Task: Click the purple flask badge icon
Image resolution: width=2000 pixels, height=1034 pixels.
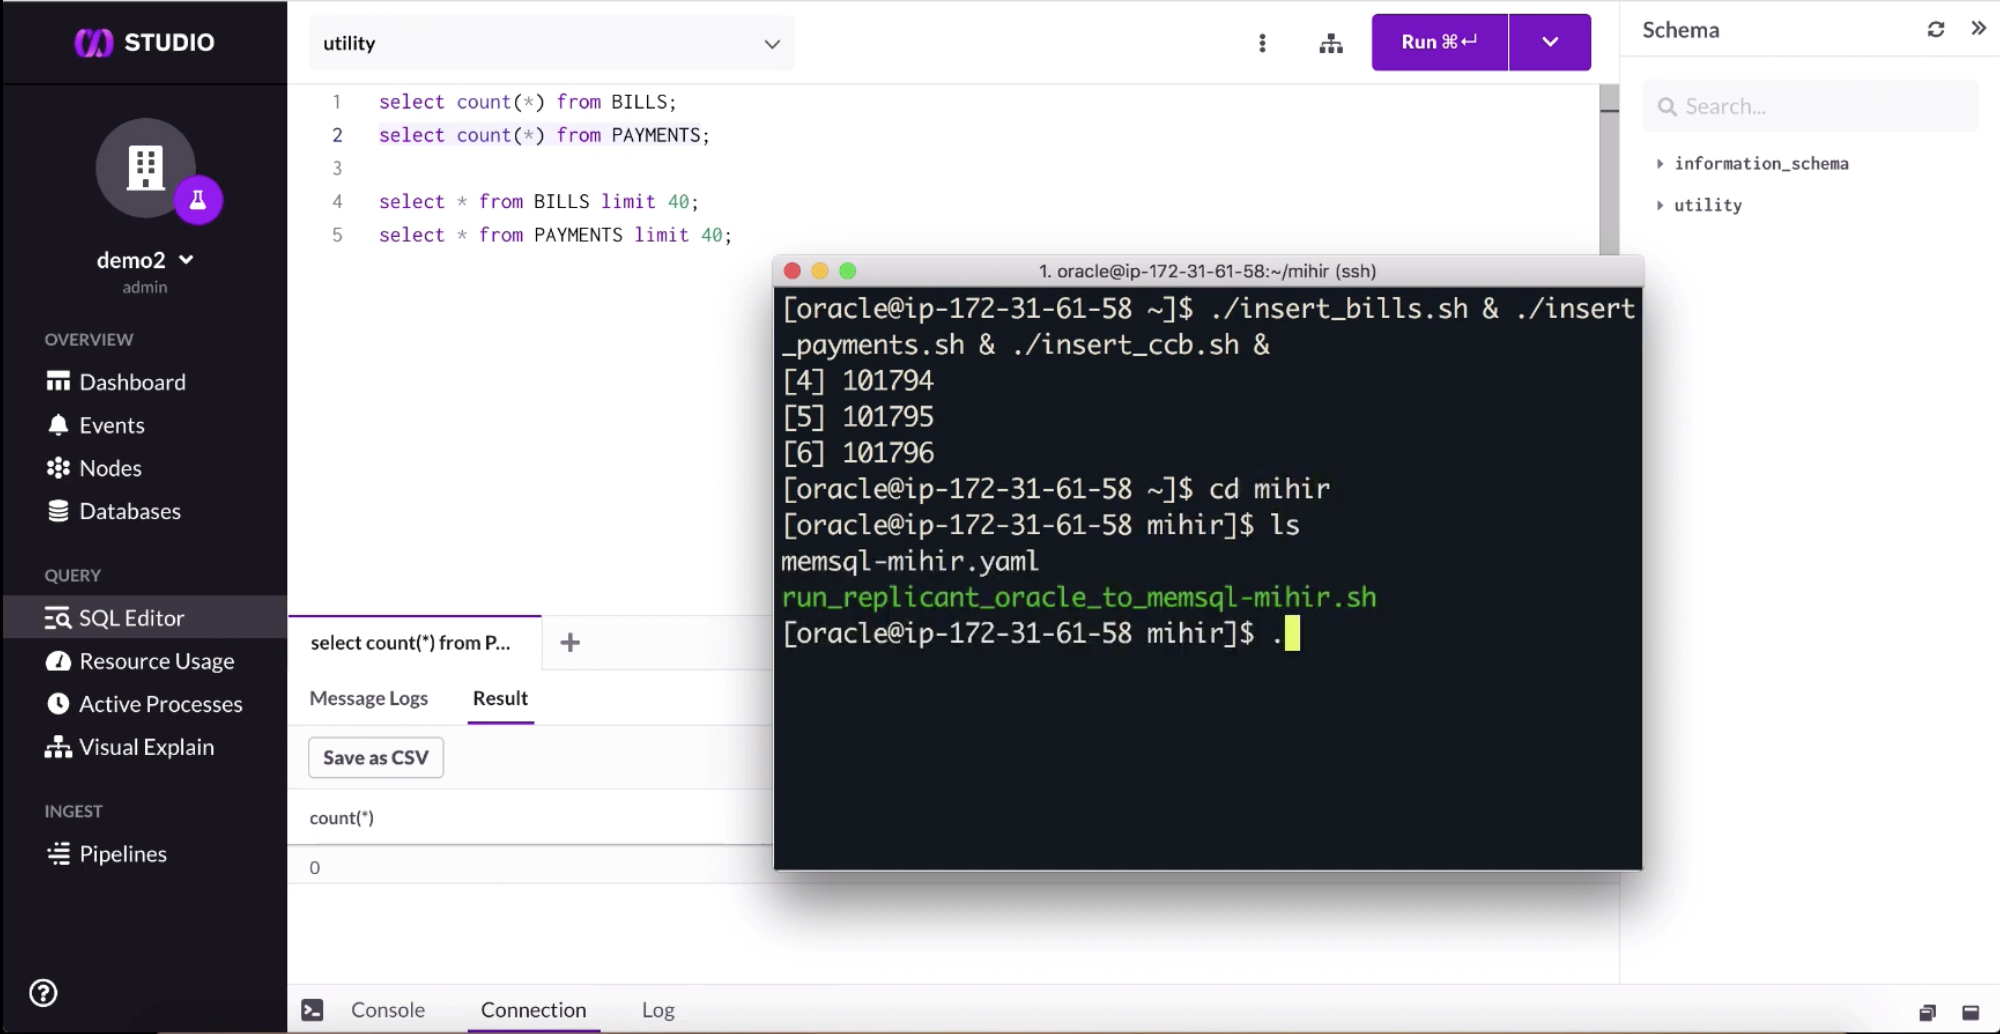Action: pos(198,200)
